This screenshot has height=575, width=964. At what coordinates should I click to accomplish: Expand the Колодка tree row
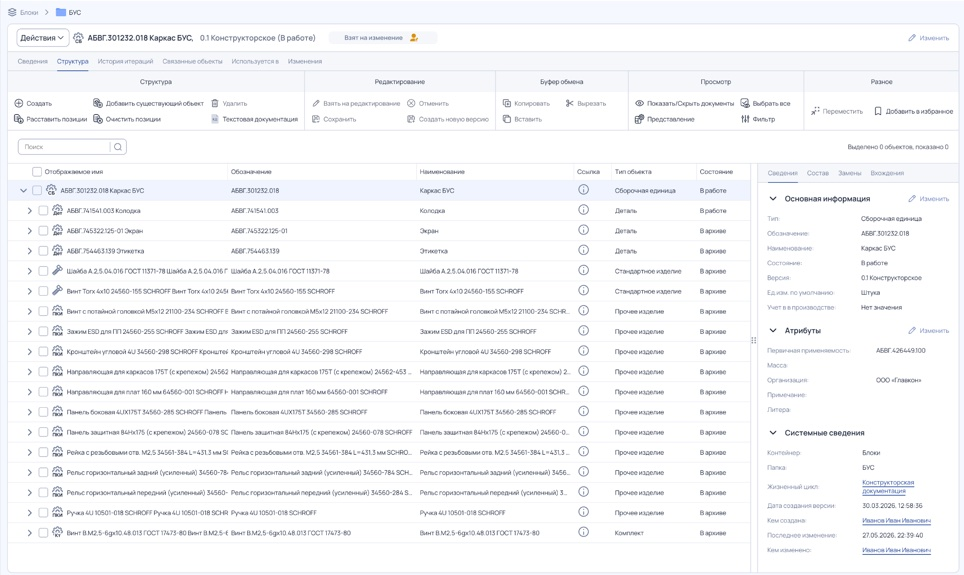pos(30,210)
